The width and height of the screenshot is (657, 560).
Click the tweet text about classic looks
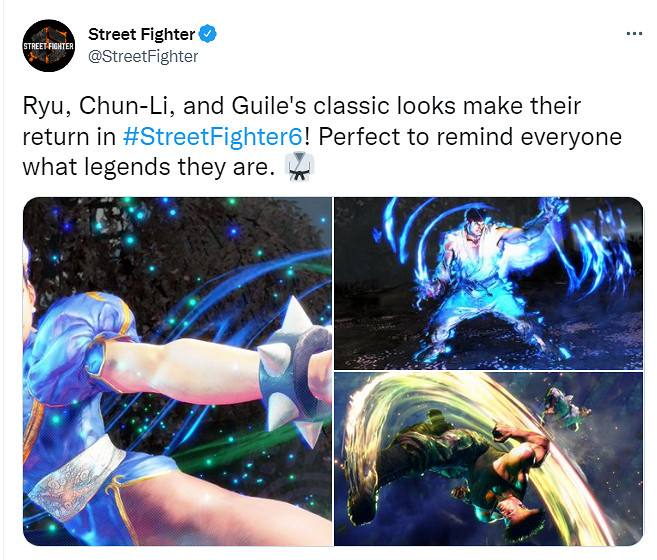point(322,137)
